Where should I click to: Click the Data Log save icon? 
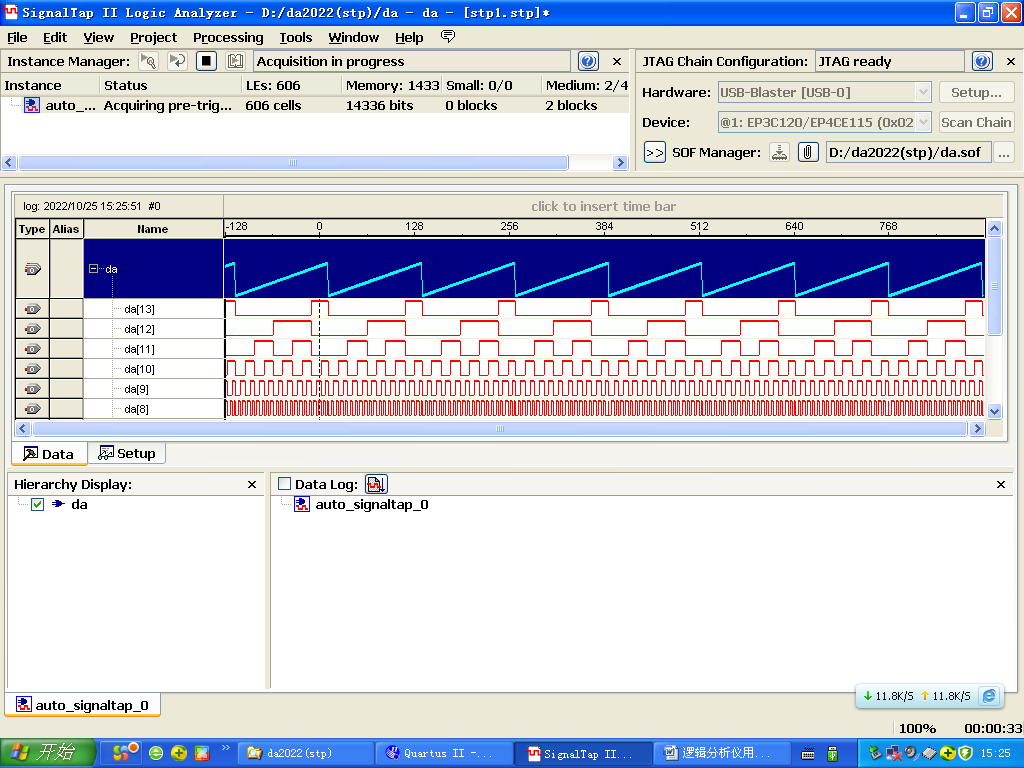click(x=376, y=484)
